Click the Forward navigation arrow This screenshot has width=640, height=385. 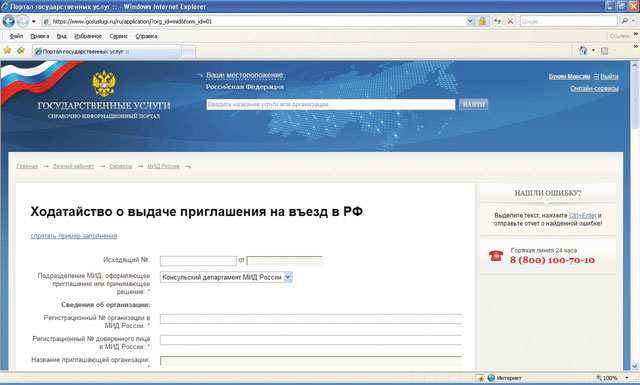point(23,21)
